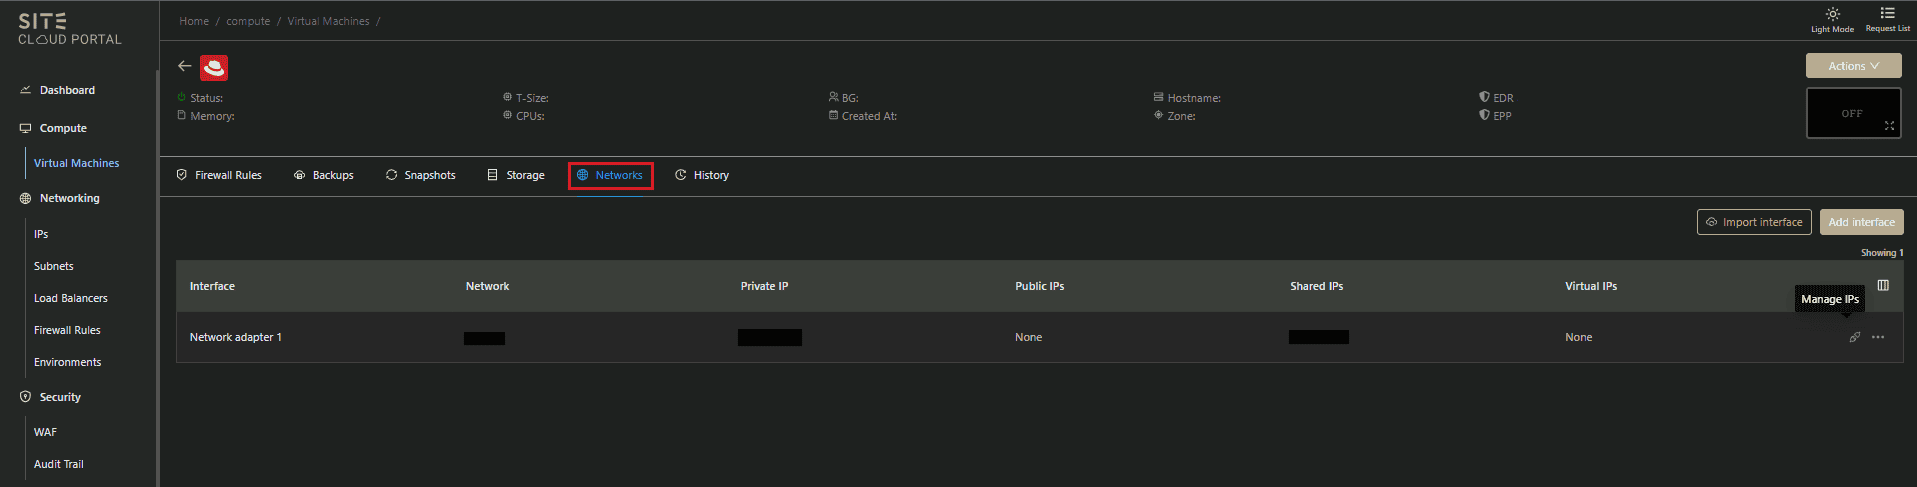The width and height of the screenshot is (1917, 487).
Task: Click the back arrow icon
Action: click(x=184, y=66)
